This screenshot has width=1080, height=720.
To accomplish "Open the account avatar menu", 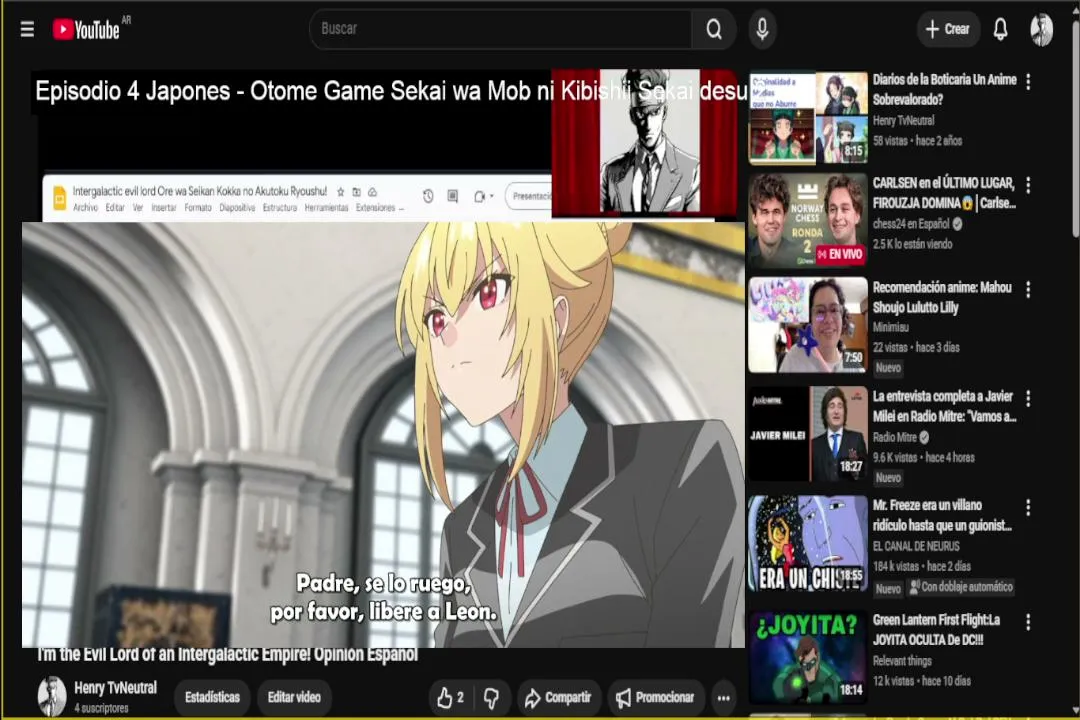I will (1041, 30).
